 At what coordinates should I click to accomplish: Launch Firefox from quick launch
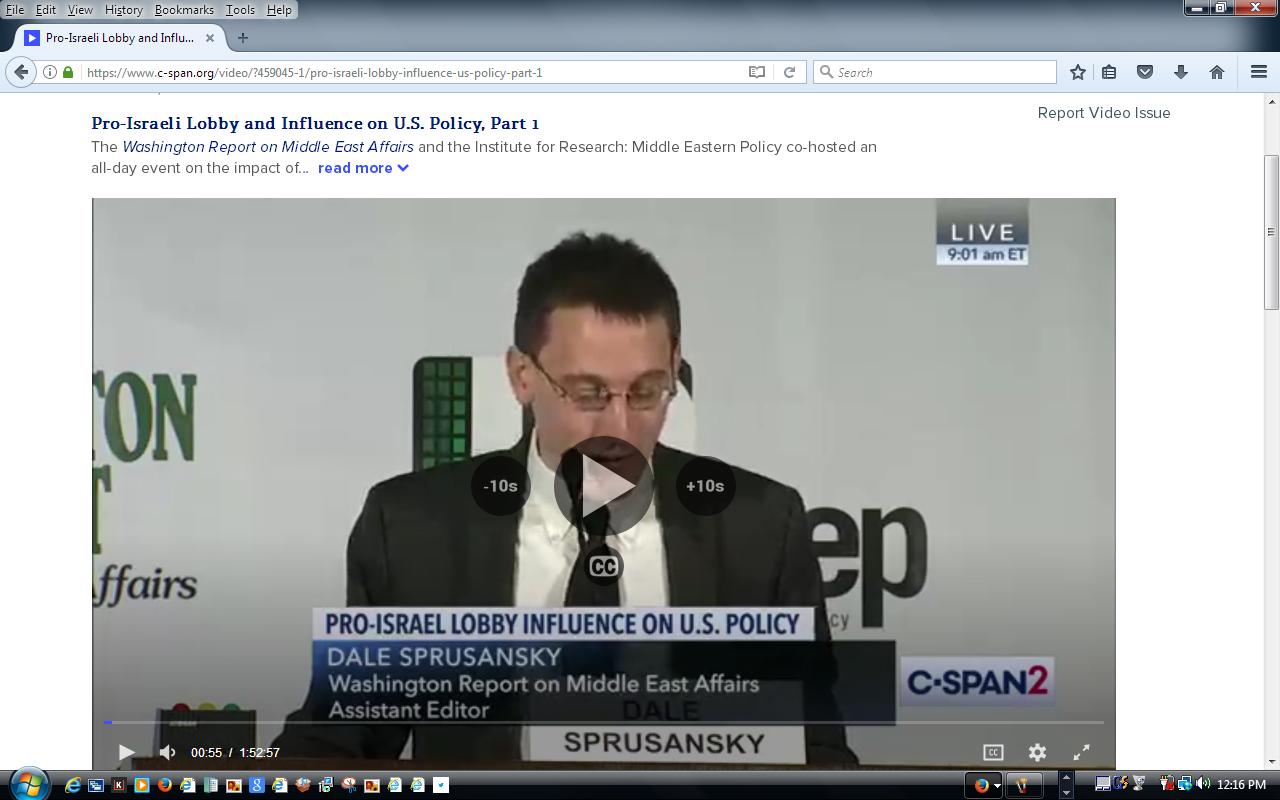pyautogui.click(x=164, y=785)
